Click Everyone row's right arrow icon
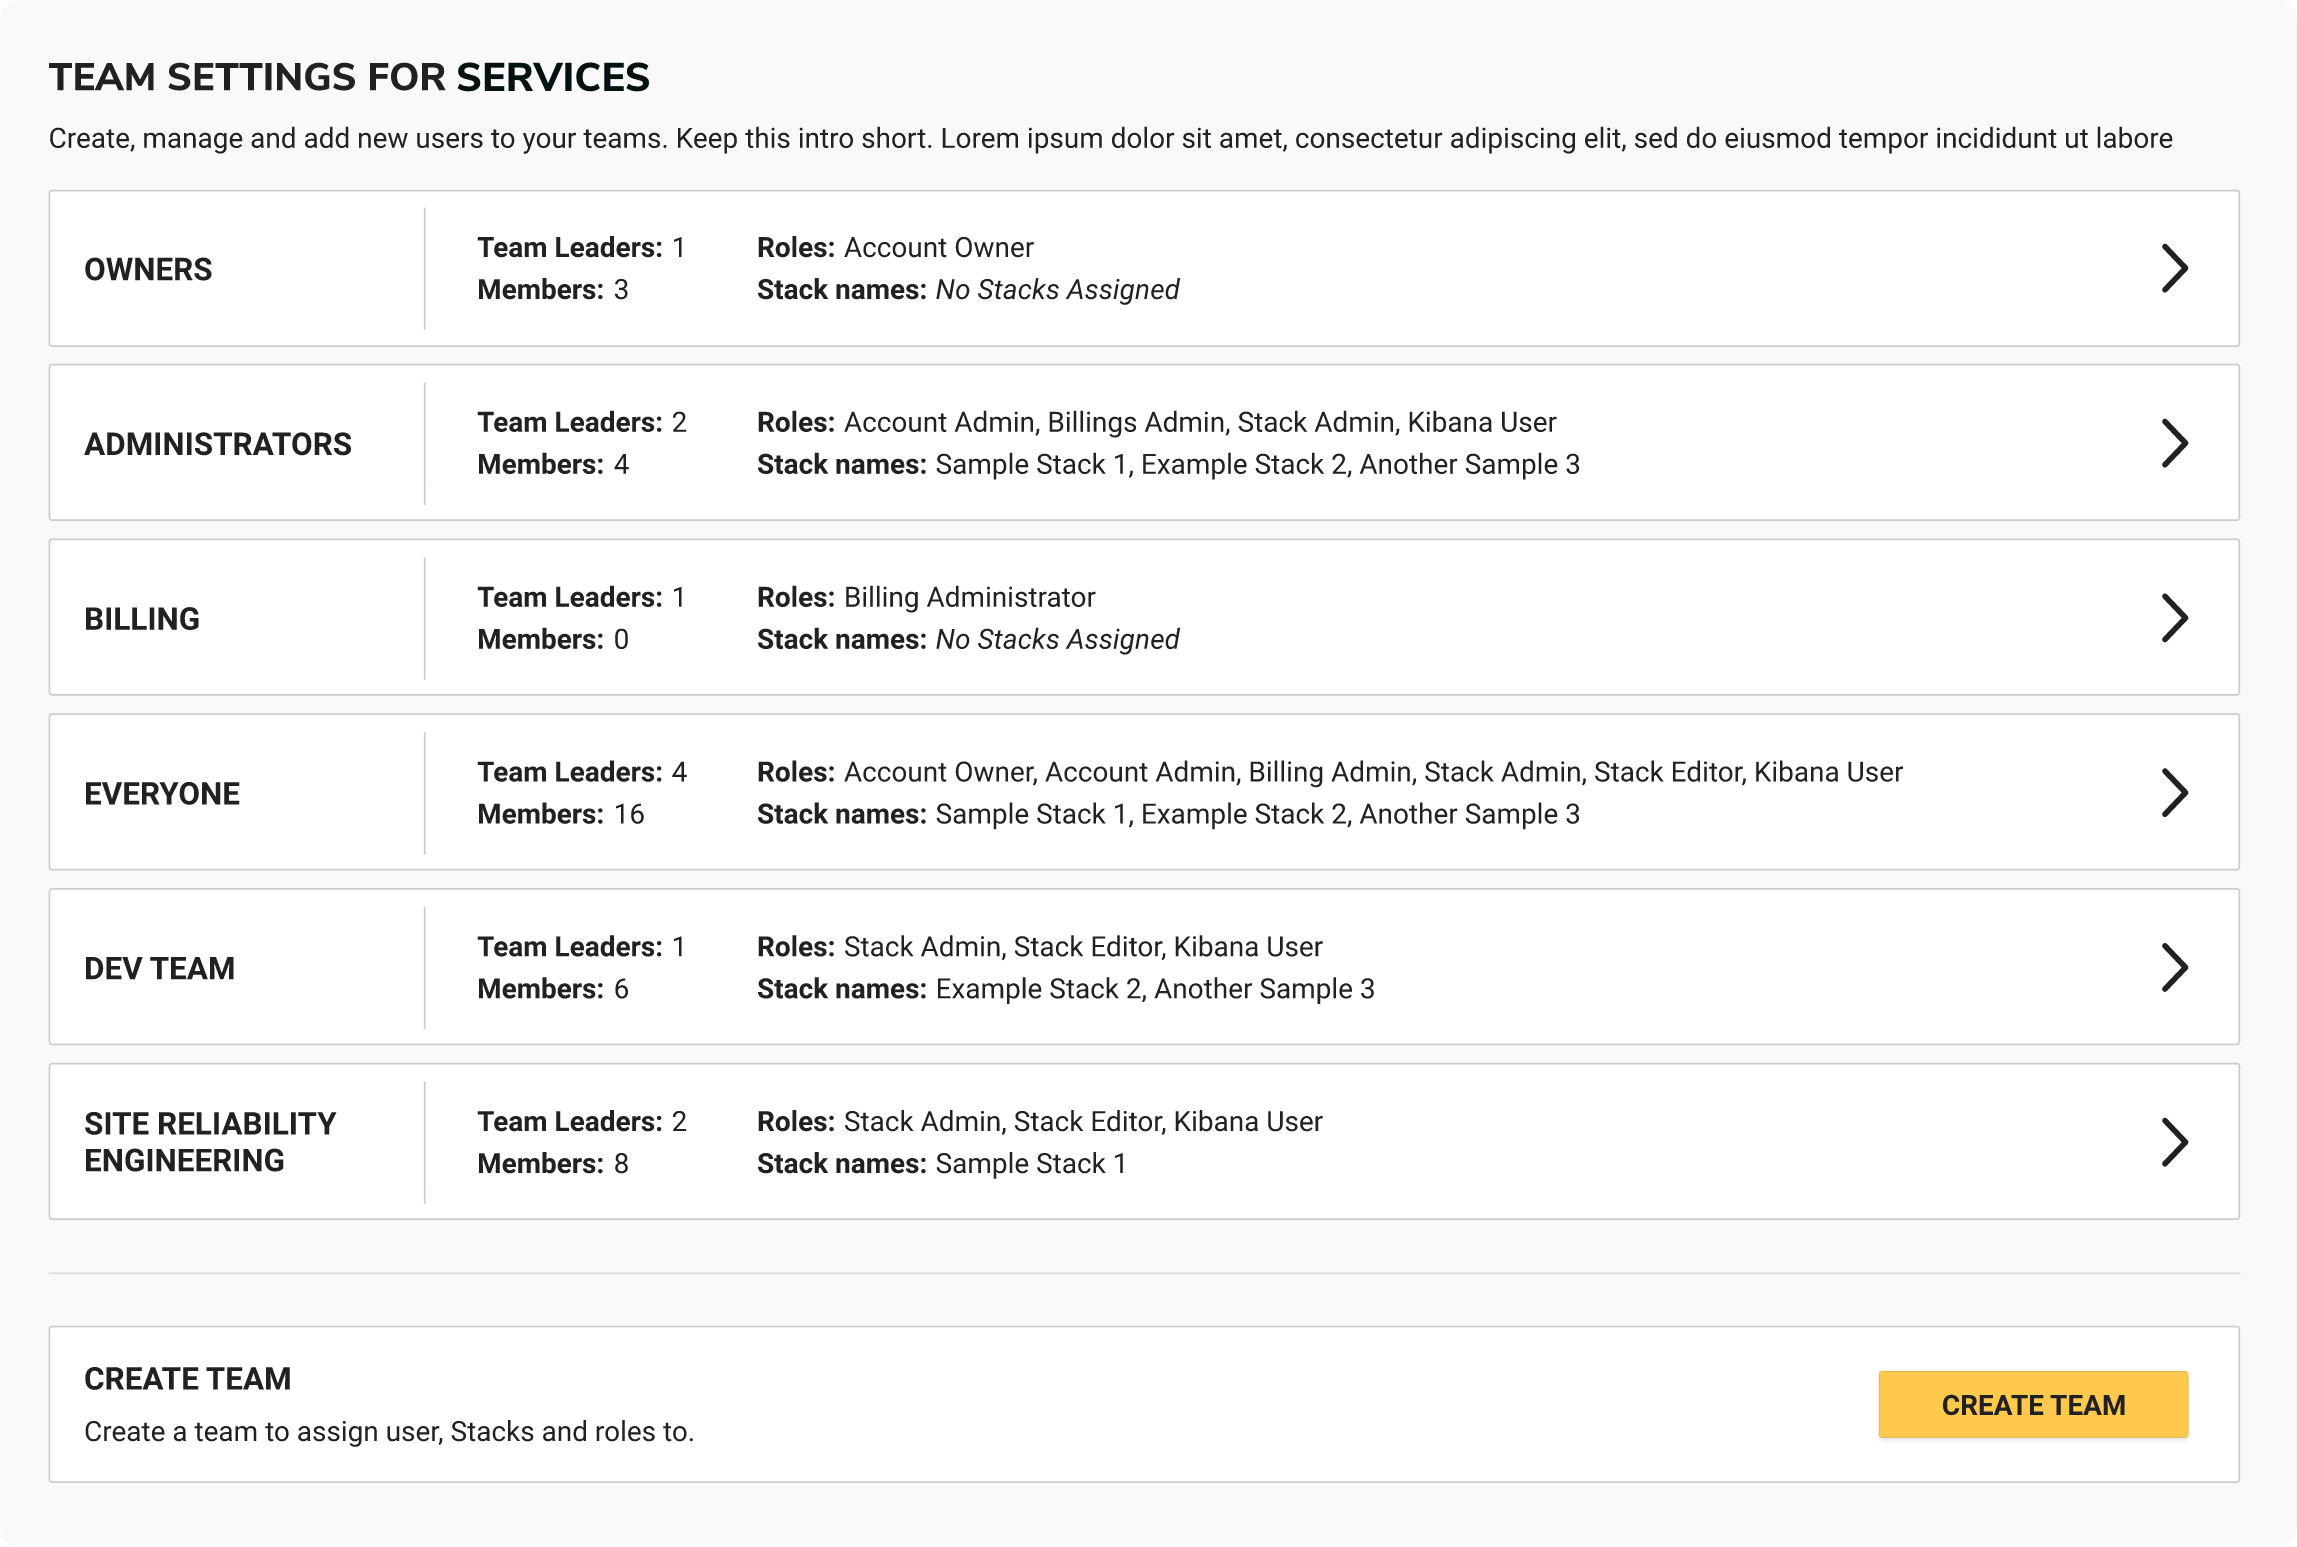Image resolution: width=2297 pixels, height=1547 pixels. pos(2175,793)
